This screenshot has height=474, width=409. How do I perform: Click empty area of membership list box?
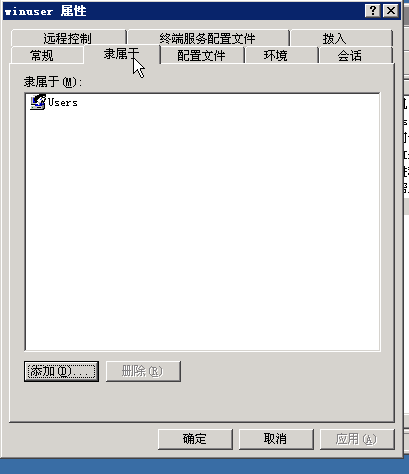pyautogui.click(x=202, y=233)
